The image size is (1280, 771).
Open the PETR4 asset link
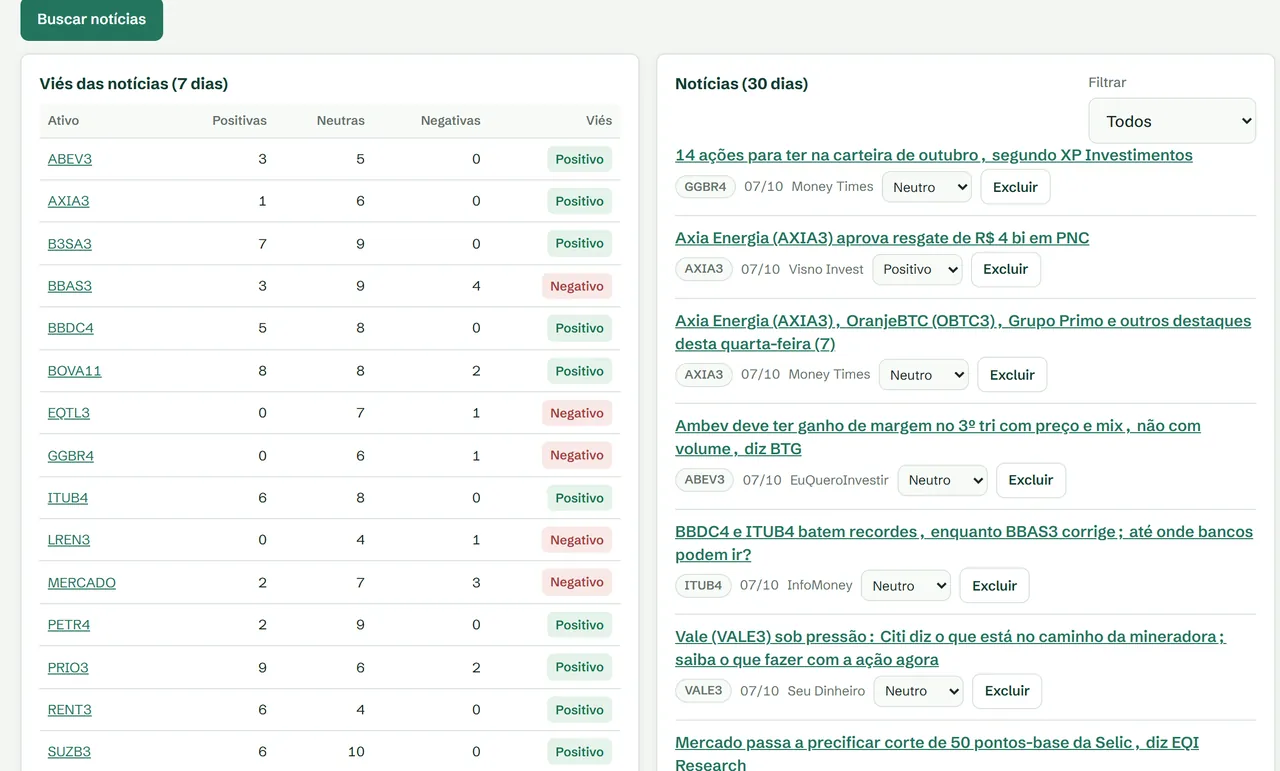[69, 625]
